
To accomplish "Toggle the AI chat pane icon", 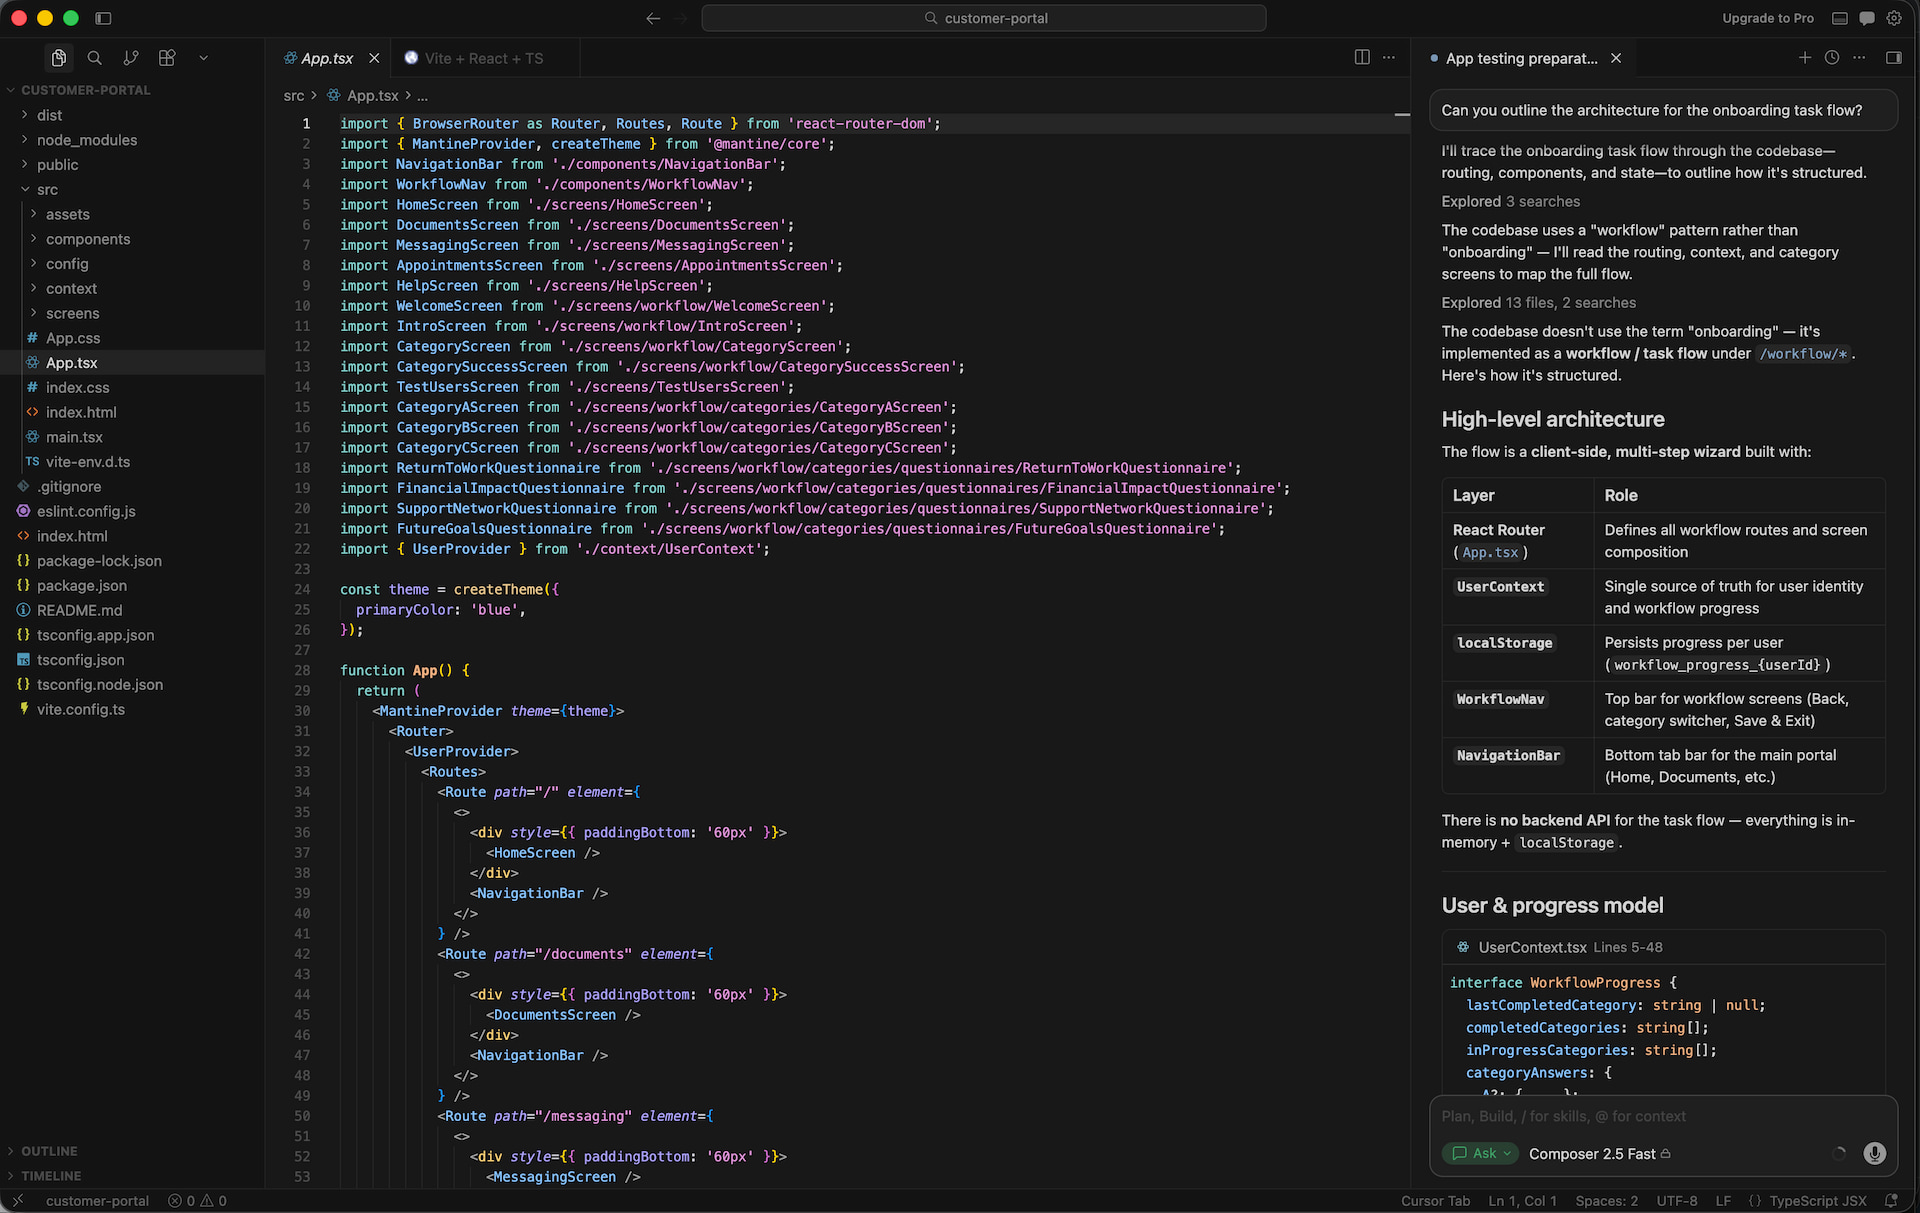I will click(x=1866, y=18).
